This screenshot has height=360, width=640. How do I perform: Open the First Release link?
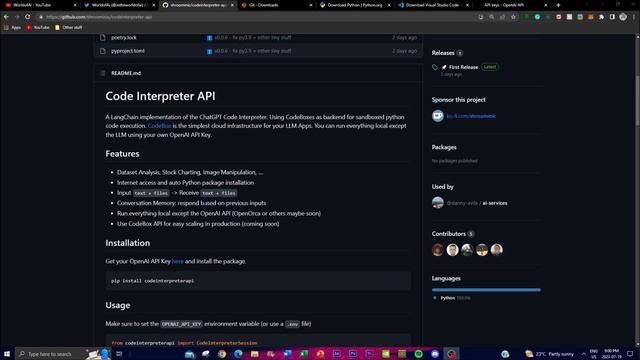click(463, 67)
